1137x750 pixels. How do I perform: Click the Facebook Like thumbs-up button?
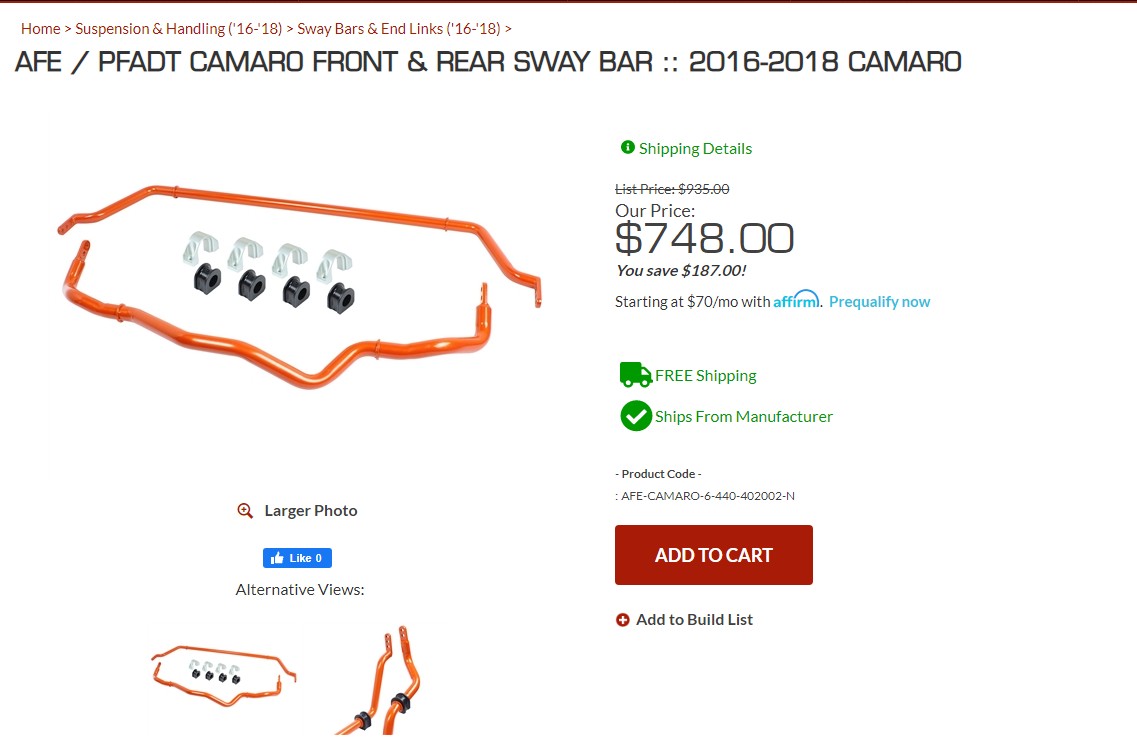[x=297, y=558]
